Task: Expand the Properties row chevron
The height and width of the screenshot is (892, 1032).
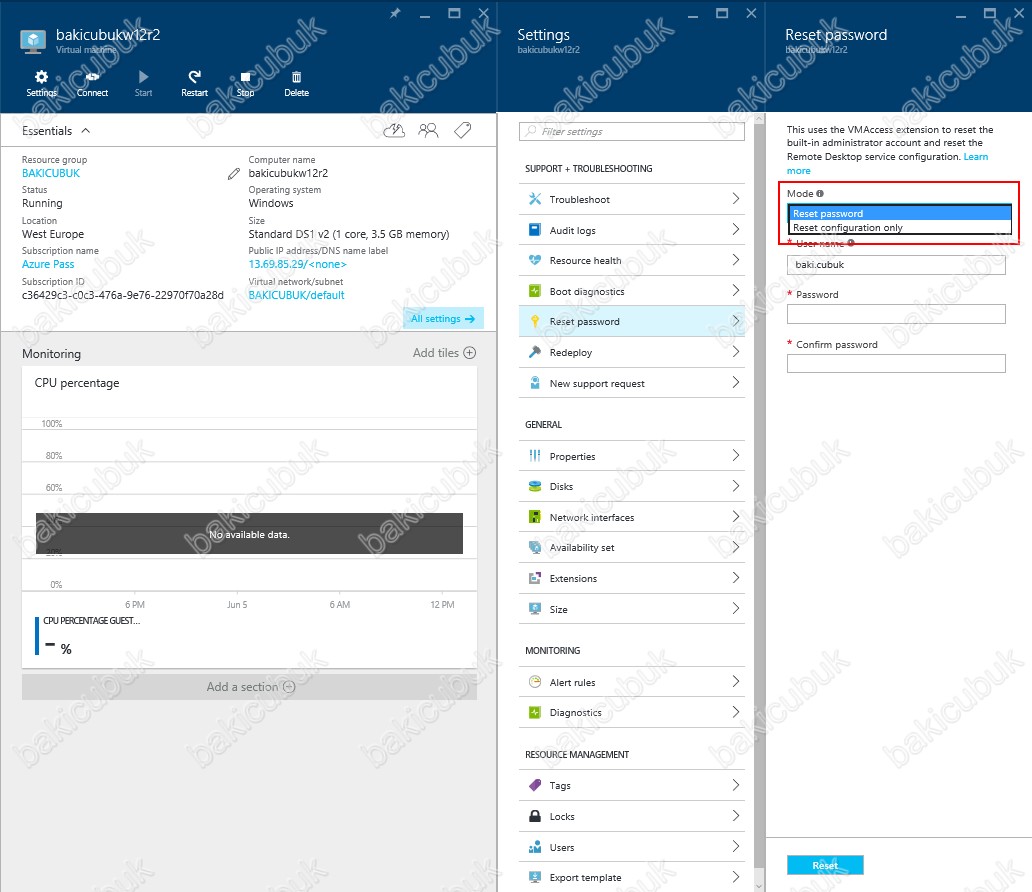Action: pyautogui.click(x=736, y=456)
